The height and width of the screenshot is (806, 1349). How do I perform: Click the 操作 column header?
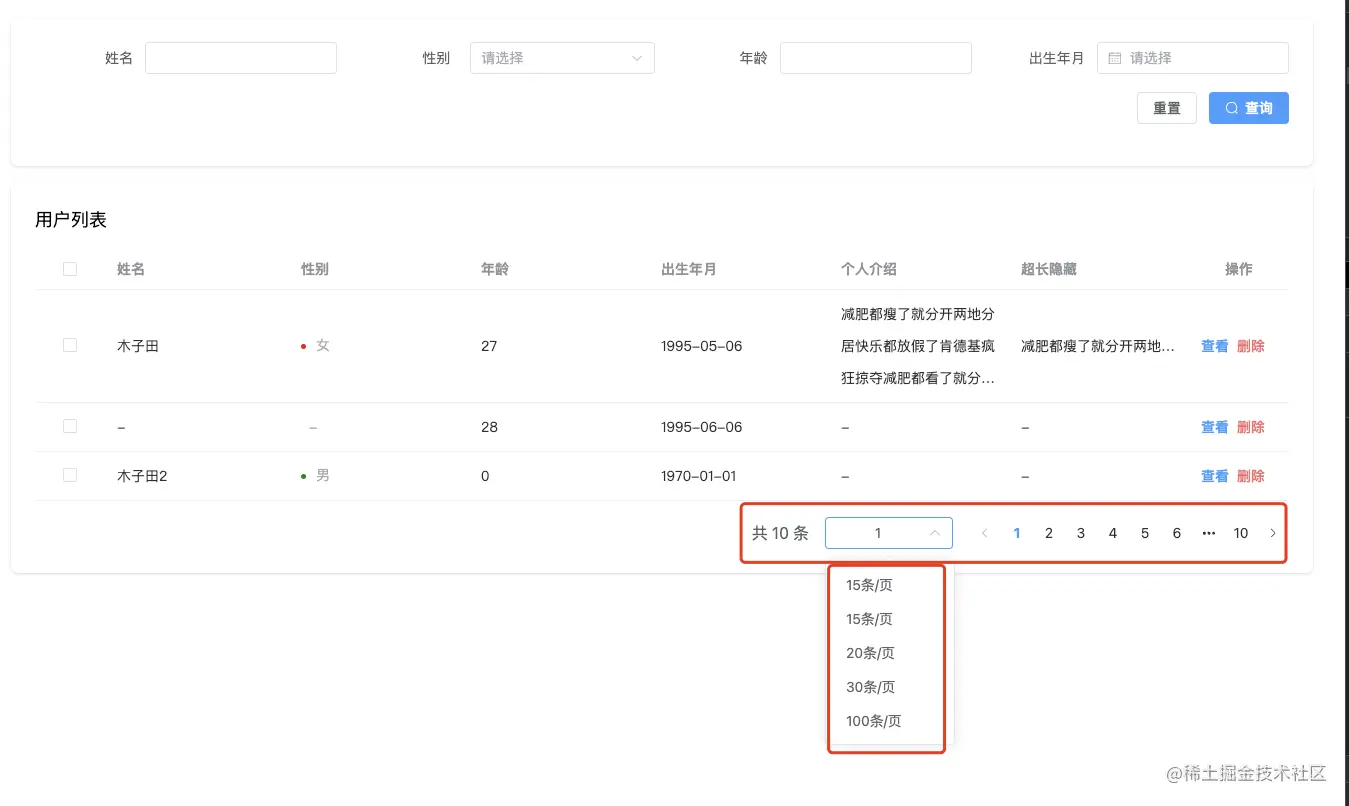[1239, 269]
